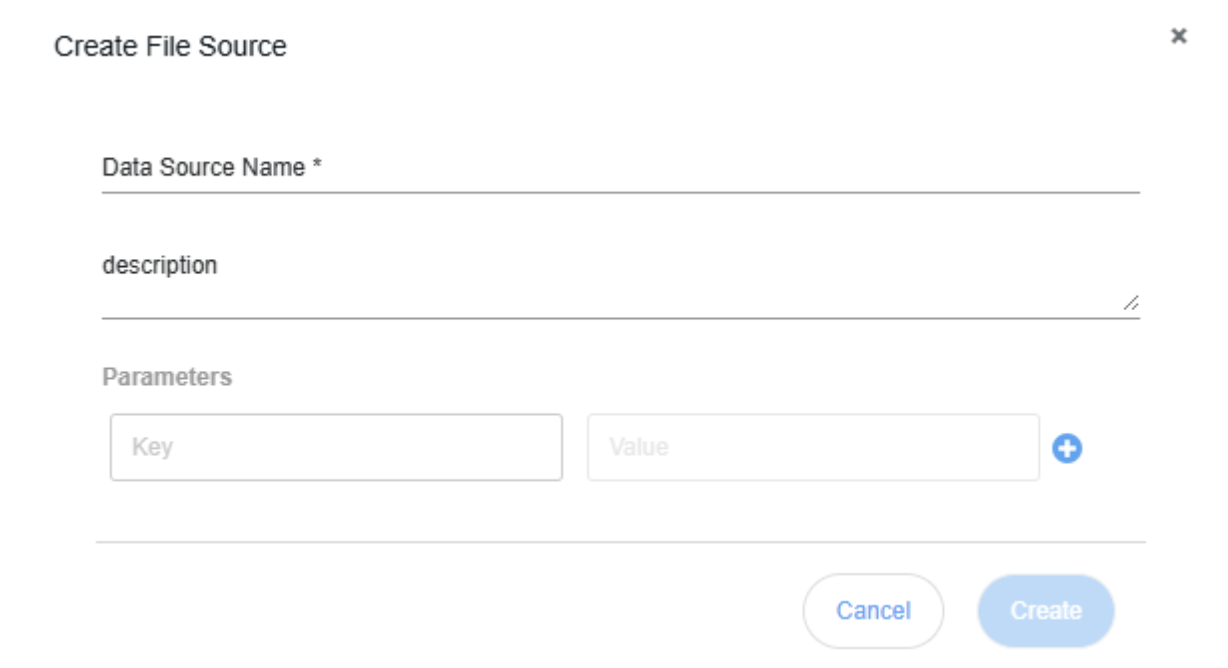
Task: Click the underline beneath description field
Action: (620, 318)
